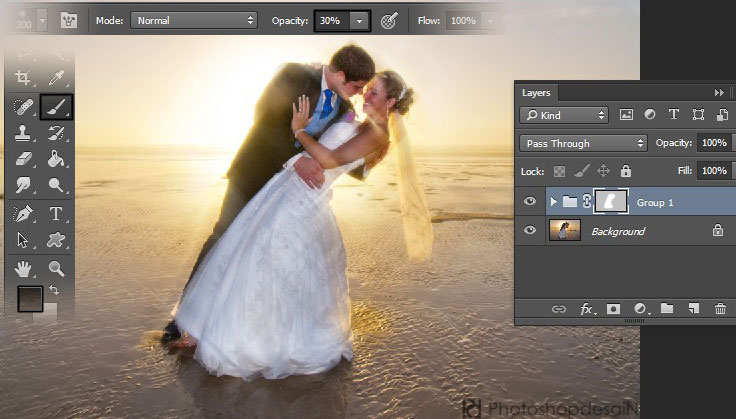Select the Horizontal Type tool

click(x=56, y=213)
